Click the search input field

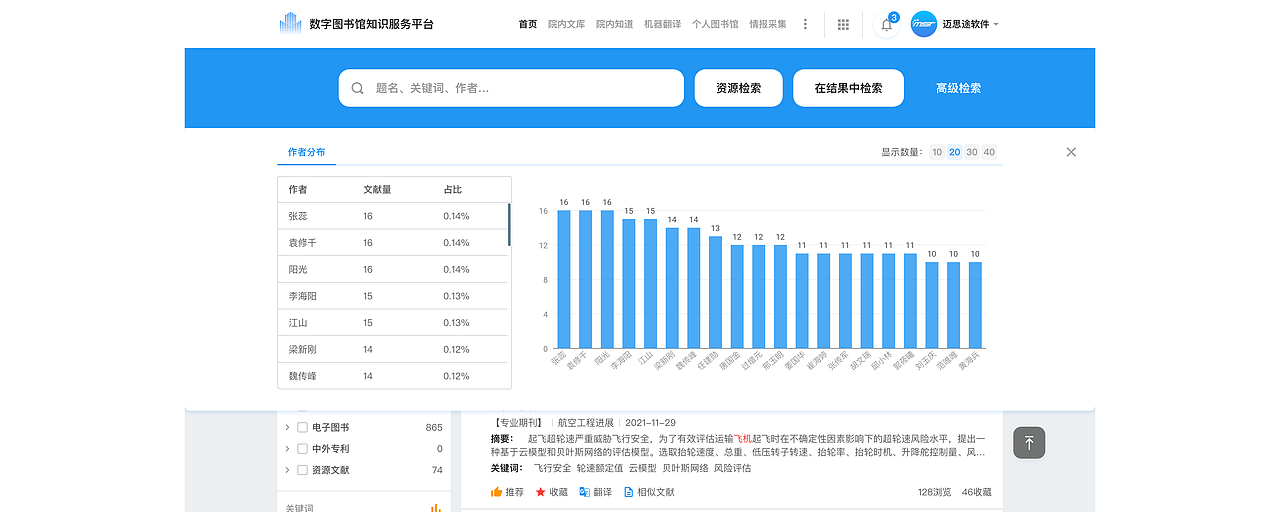coord(511,88)
